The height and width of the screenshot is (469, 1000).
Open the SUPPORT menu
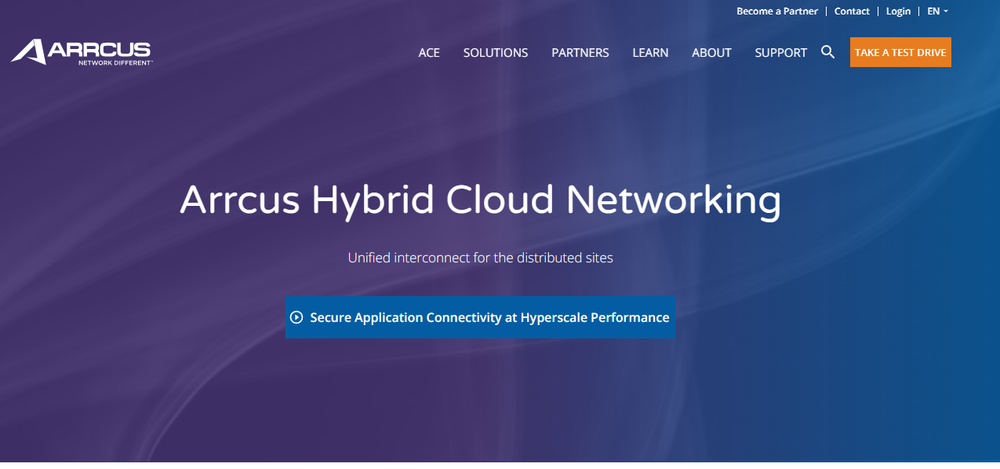[x=781, y=53]
